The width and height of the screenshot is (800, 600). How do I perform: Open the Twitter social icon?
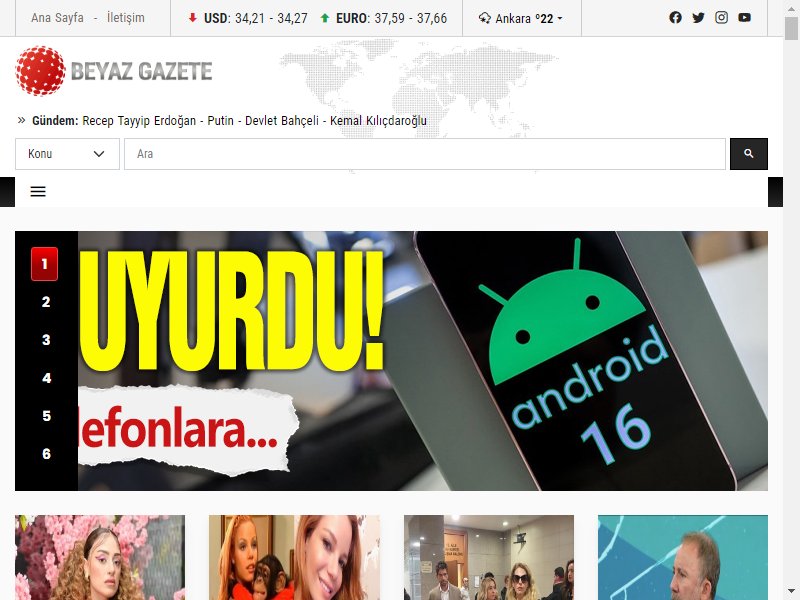[698, 18]
